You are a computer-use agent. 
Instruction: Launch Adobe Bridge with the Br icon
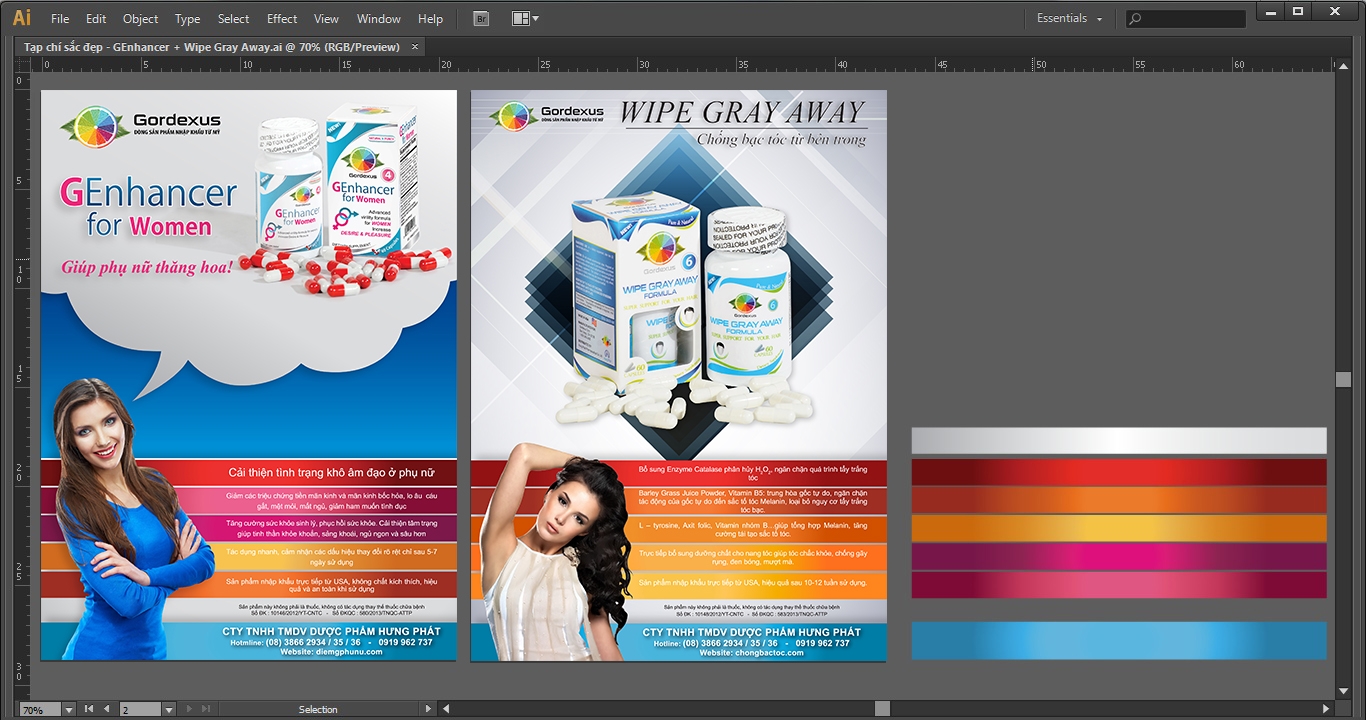click(481, 18)
